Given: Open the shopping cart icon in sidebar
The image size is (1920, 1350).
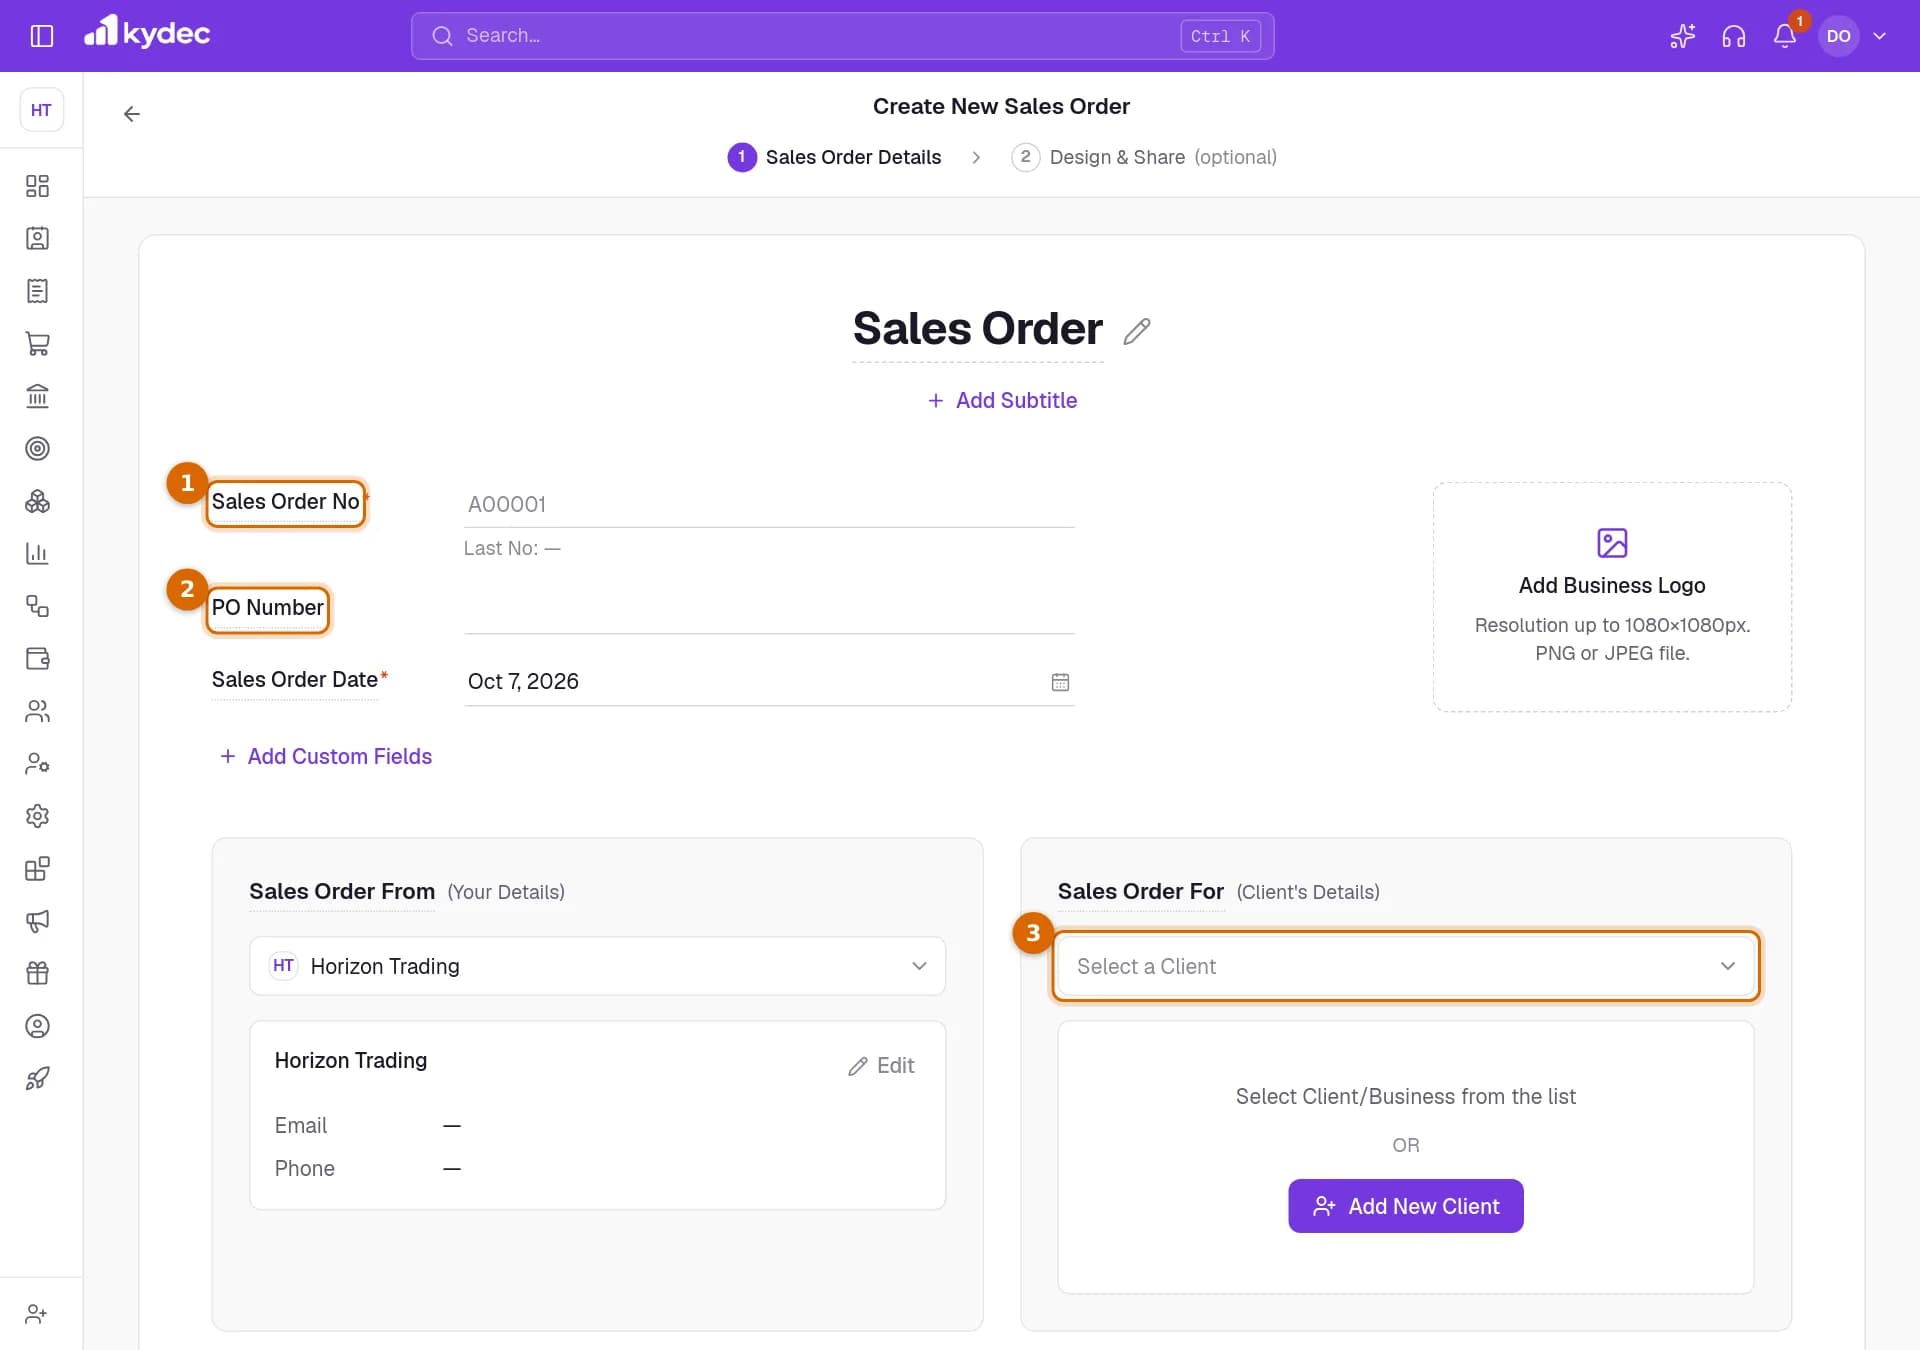Looking at the screenshot, I should pyautogui.click(x=37, y=343).
